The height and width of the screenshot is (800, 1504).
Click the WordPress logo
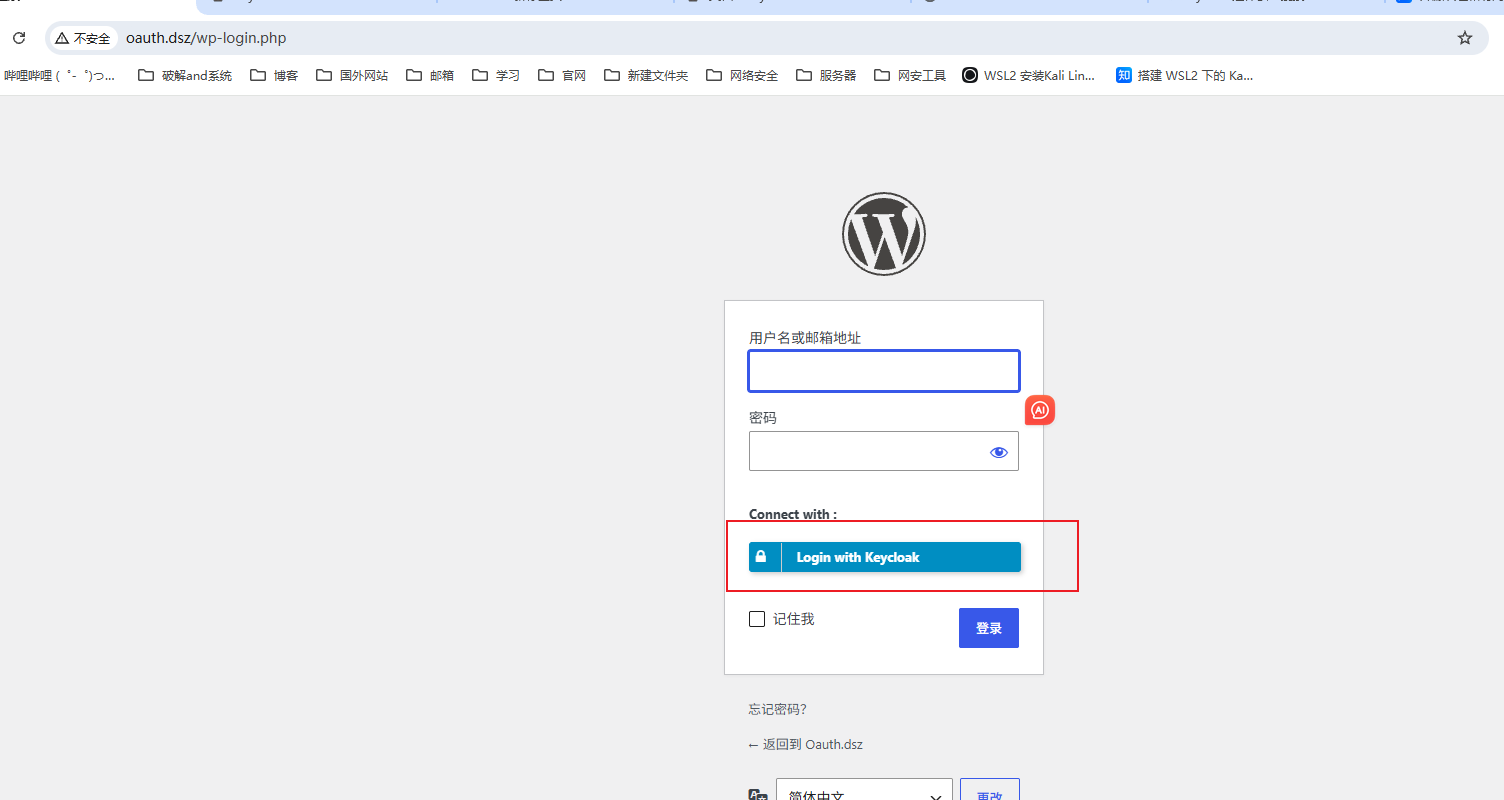click(884, 234)
